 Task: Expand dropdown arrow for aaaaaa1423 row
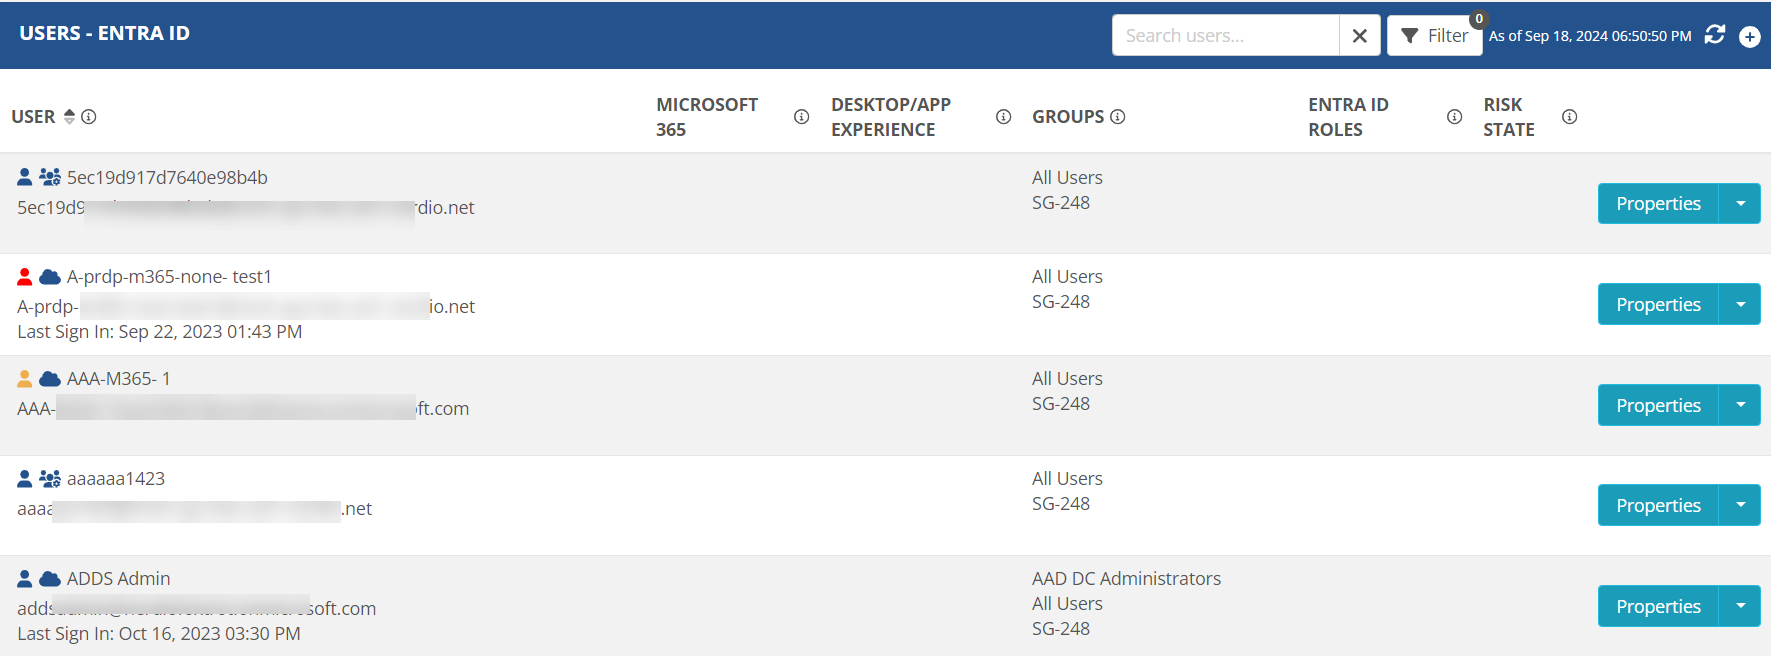[x=1740, y=505]
